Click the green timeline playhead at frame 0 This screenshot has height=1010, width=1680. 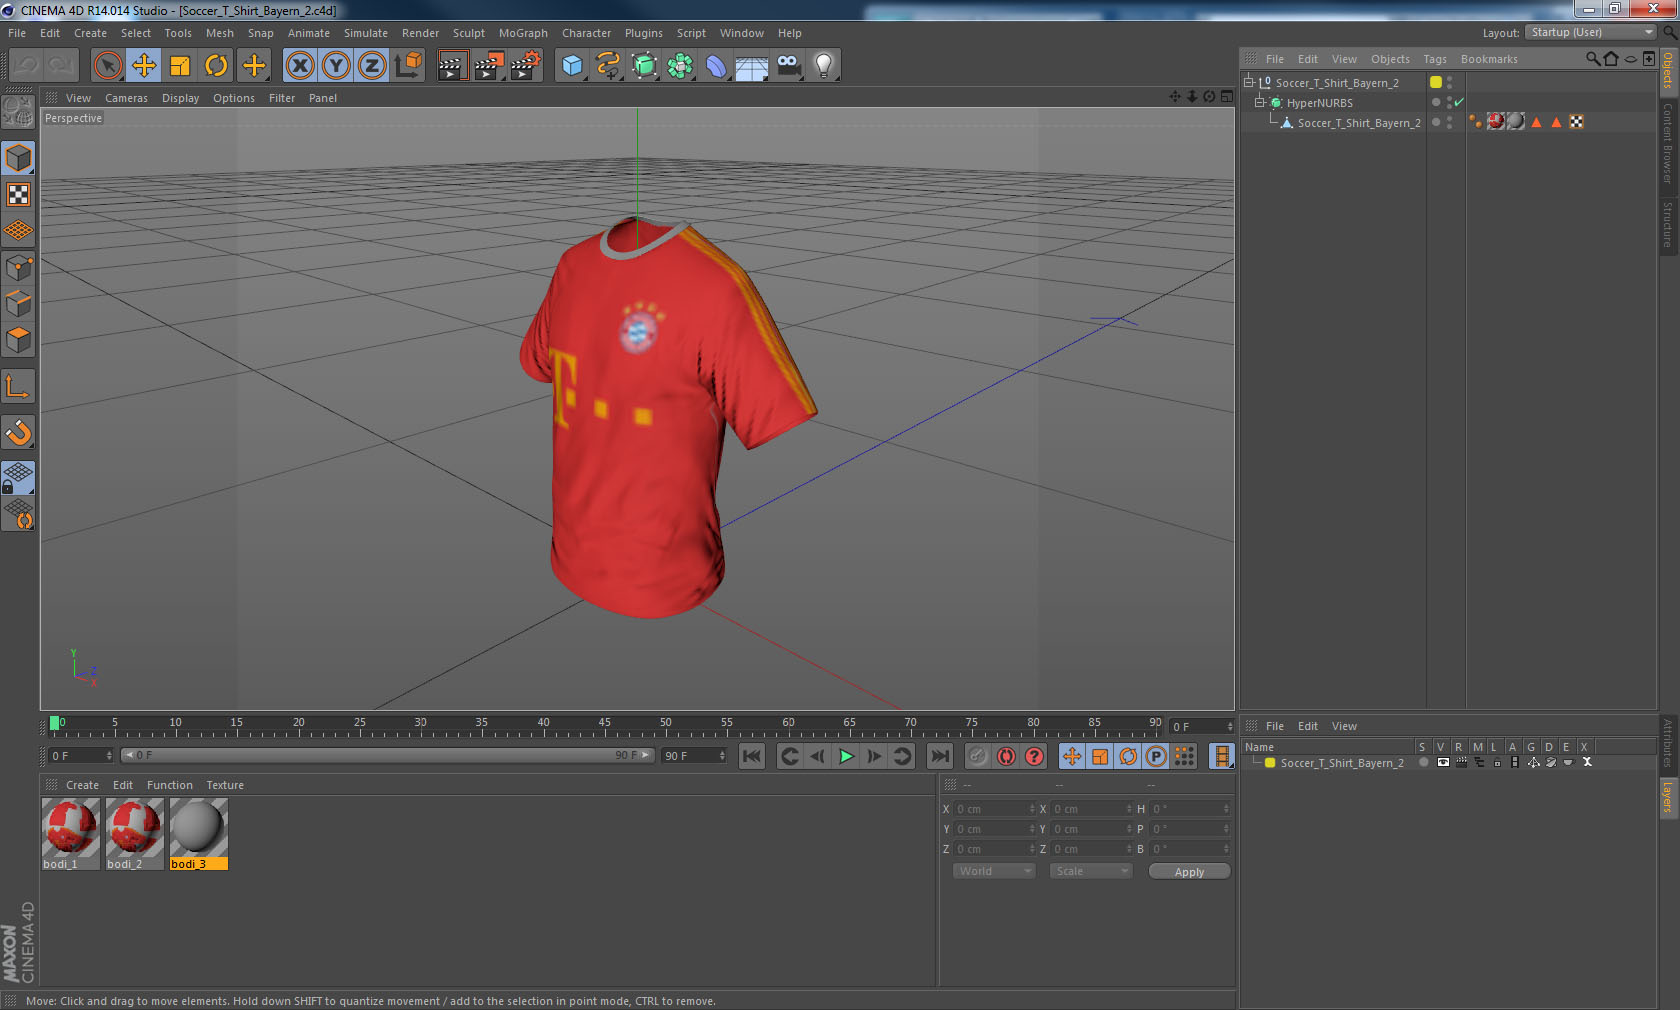pos(54,723)
